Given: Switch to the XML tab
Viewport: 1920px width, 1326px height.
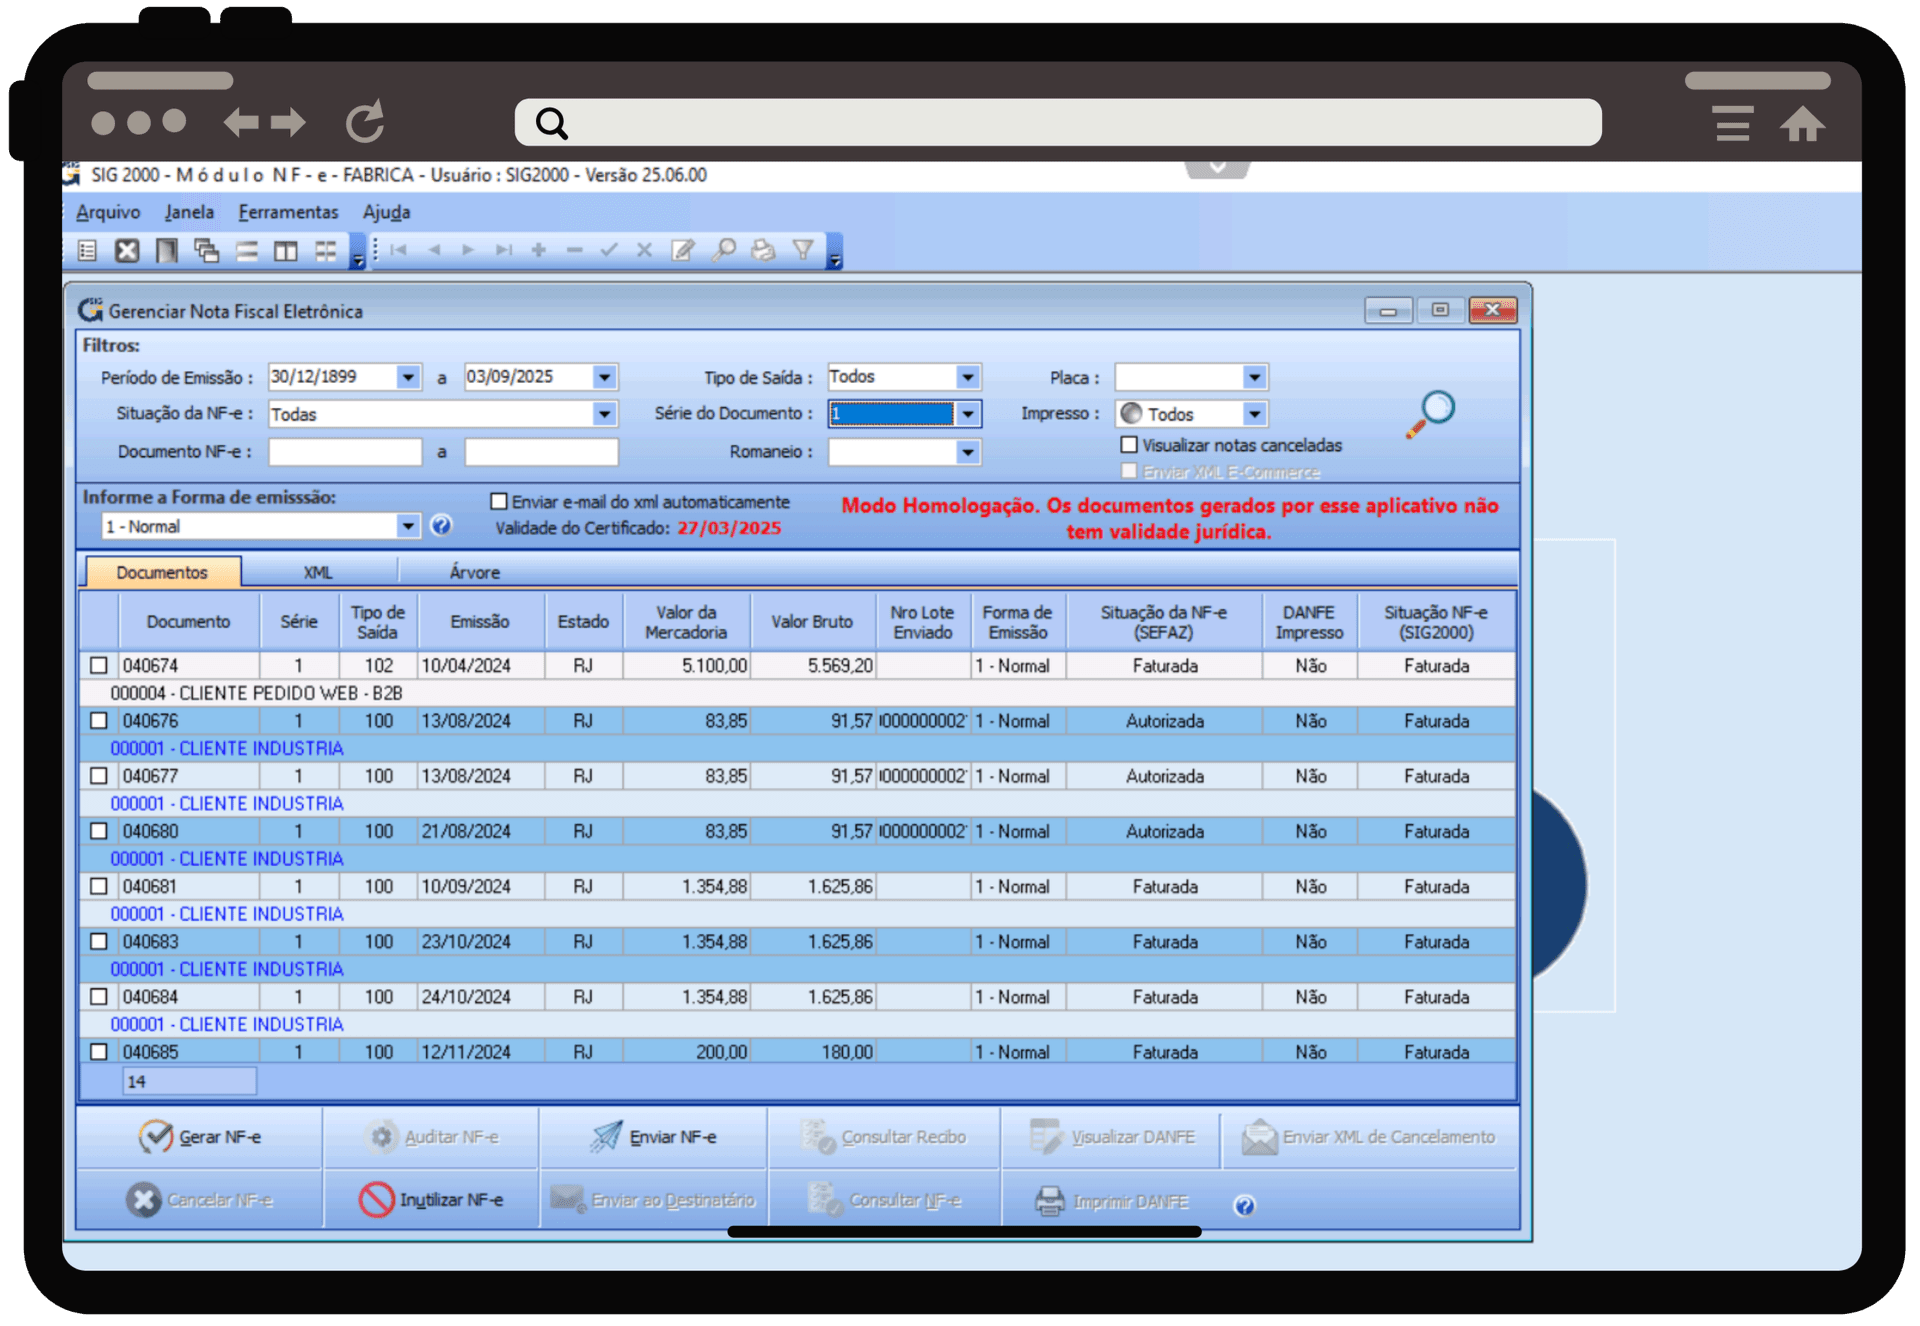Looking at the screenshot, I should (x=318, y=571).
